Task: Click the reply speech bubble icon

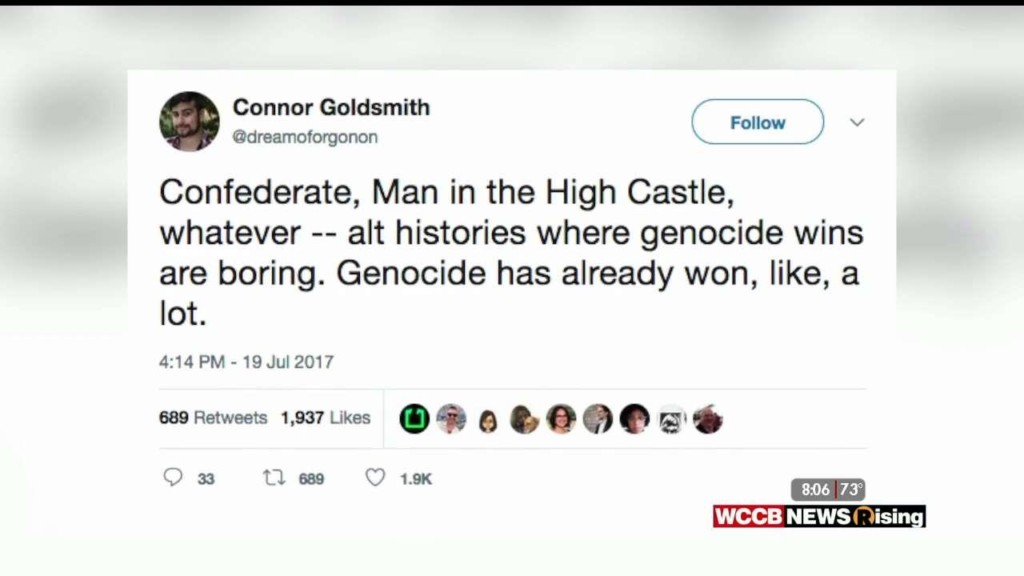Action: (x=173, y=477)
